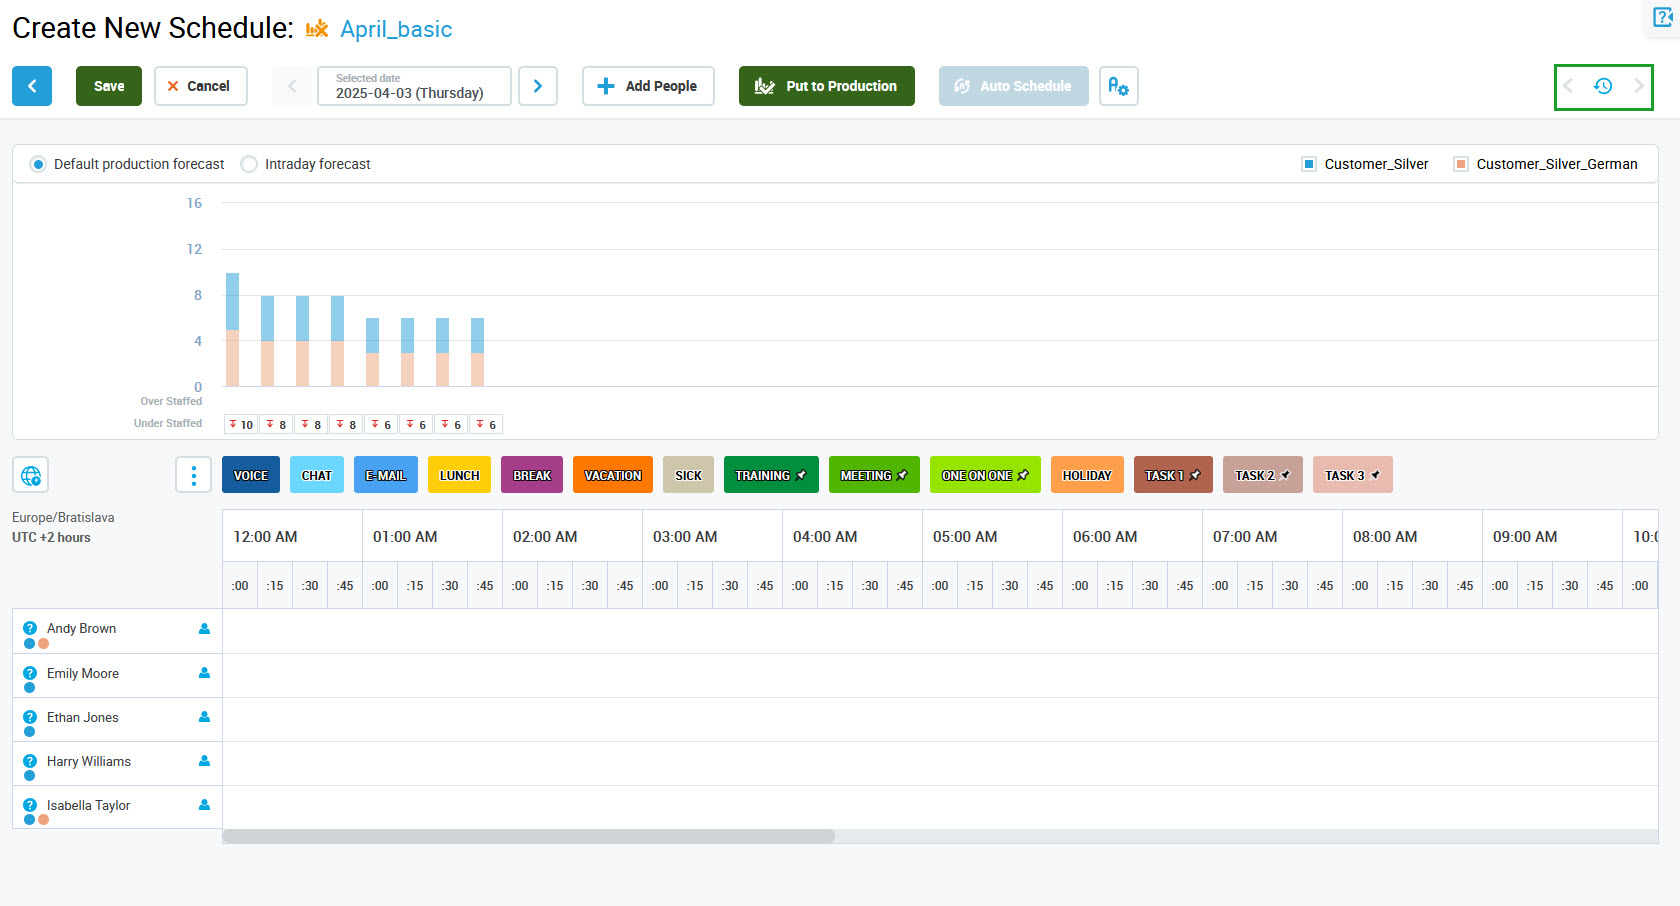Select Default production forecast radio
1680x906 pixels.
(38, 164)
